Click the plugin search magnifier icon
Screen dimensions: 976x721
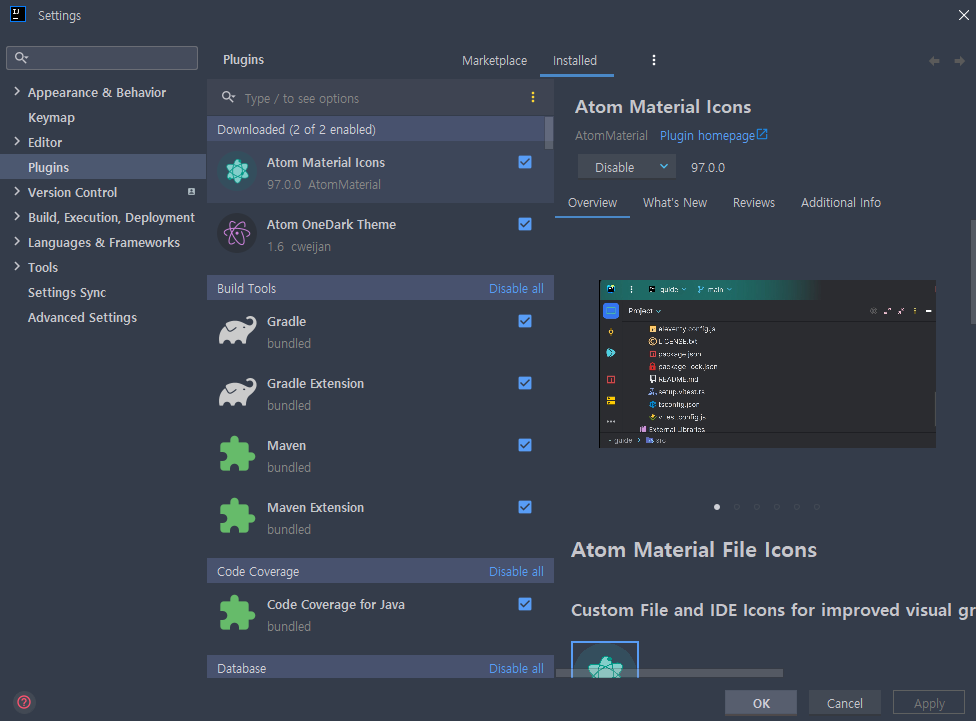[228, 97]
